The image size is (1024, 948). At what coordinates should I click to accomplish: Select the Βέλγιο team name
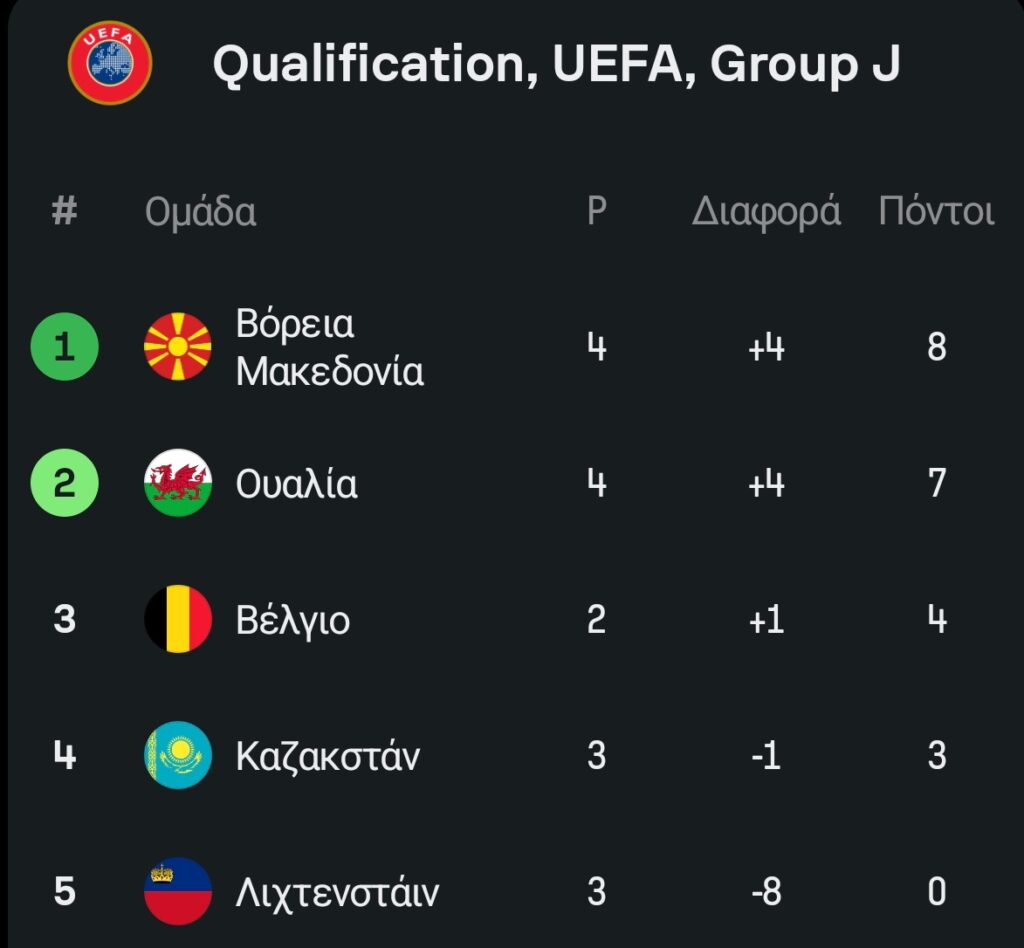coord(292,620)
